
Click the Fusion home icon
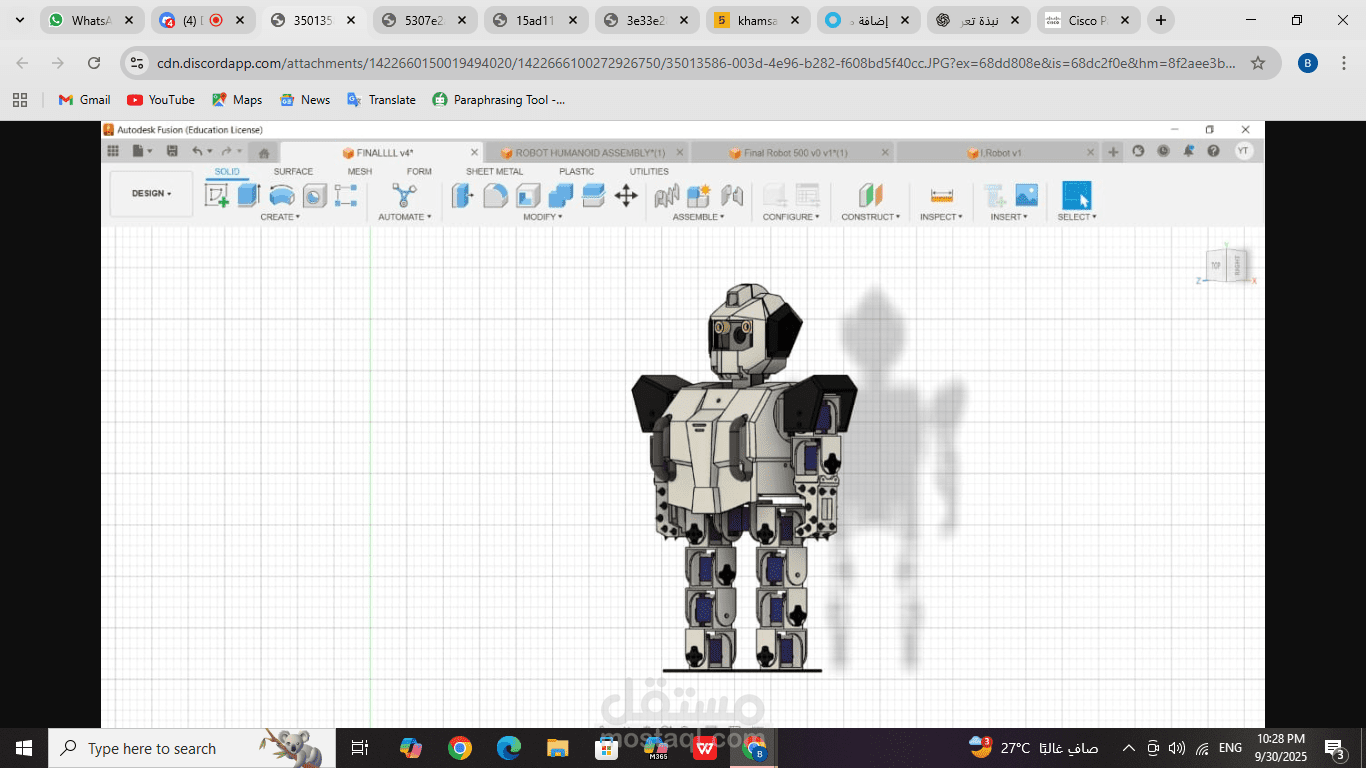tap(263, 153)
